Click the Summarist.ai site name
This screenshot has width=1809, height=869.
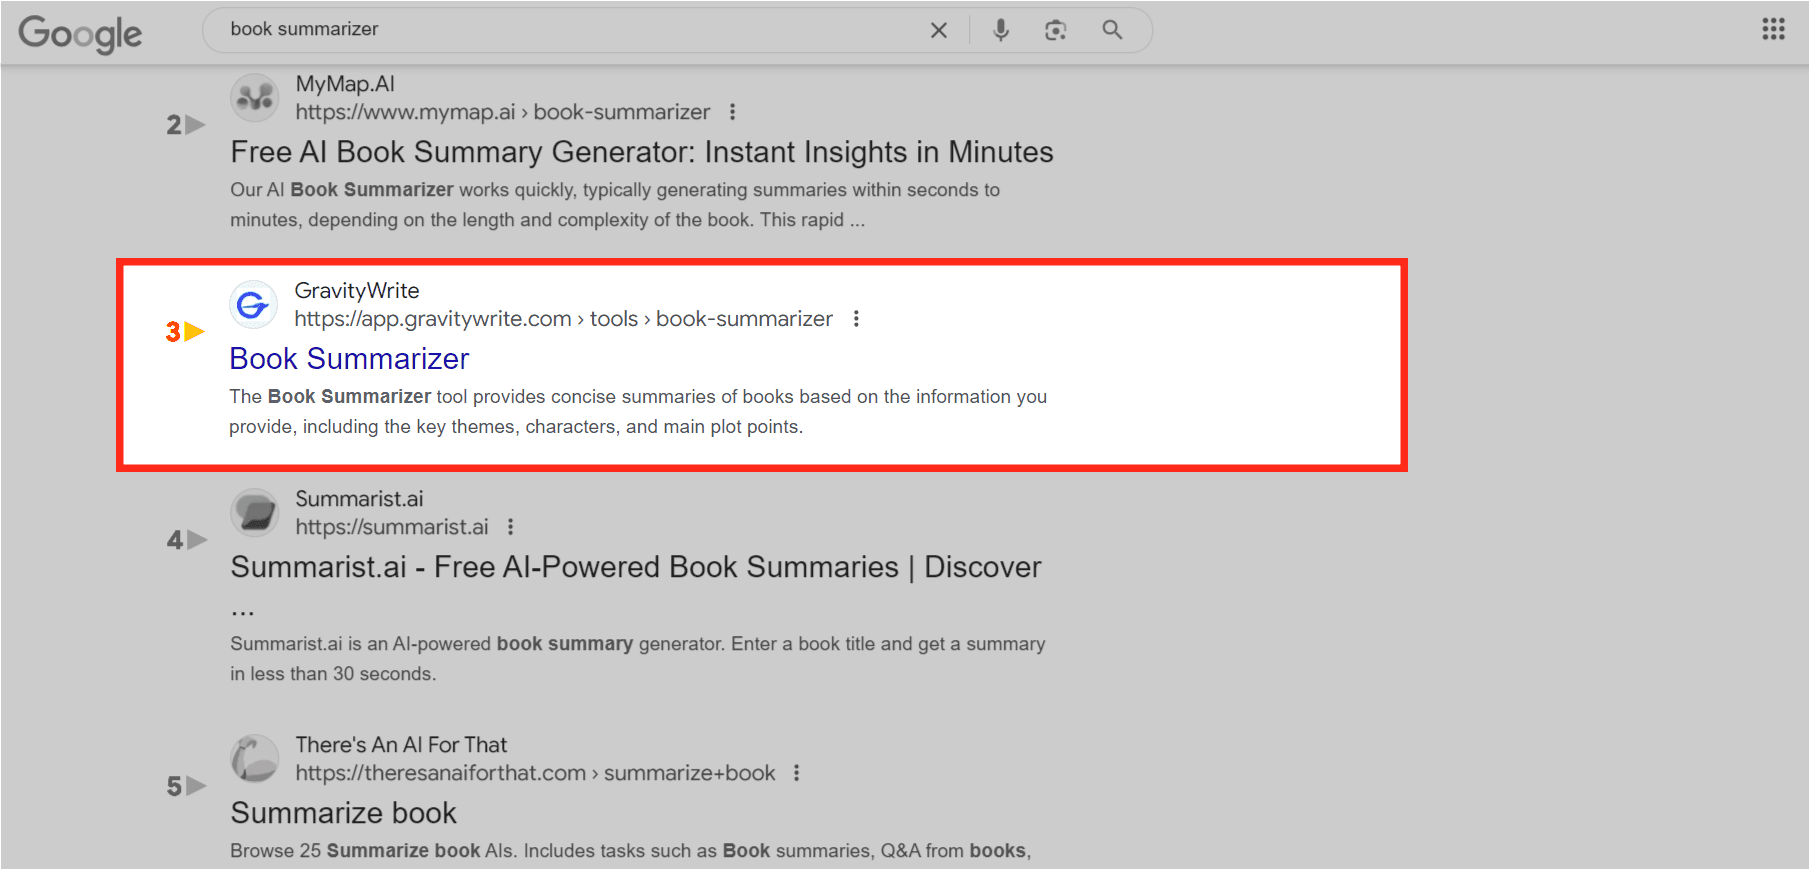coord(359,499)
